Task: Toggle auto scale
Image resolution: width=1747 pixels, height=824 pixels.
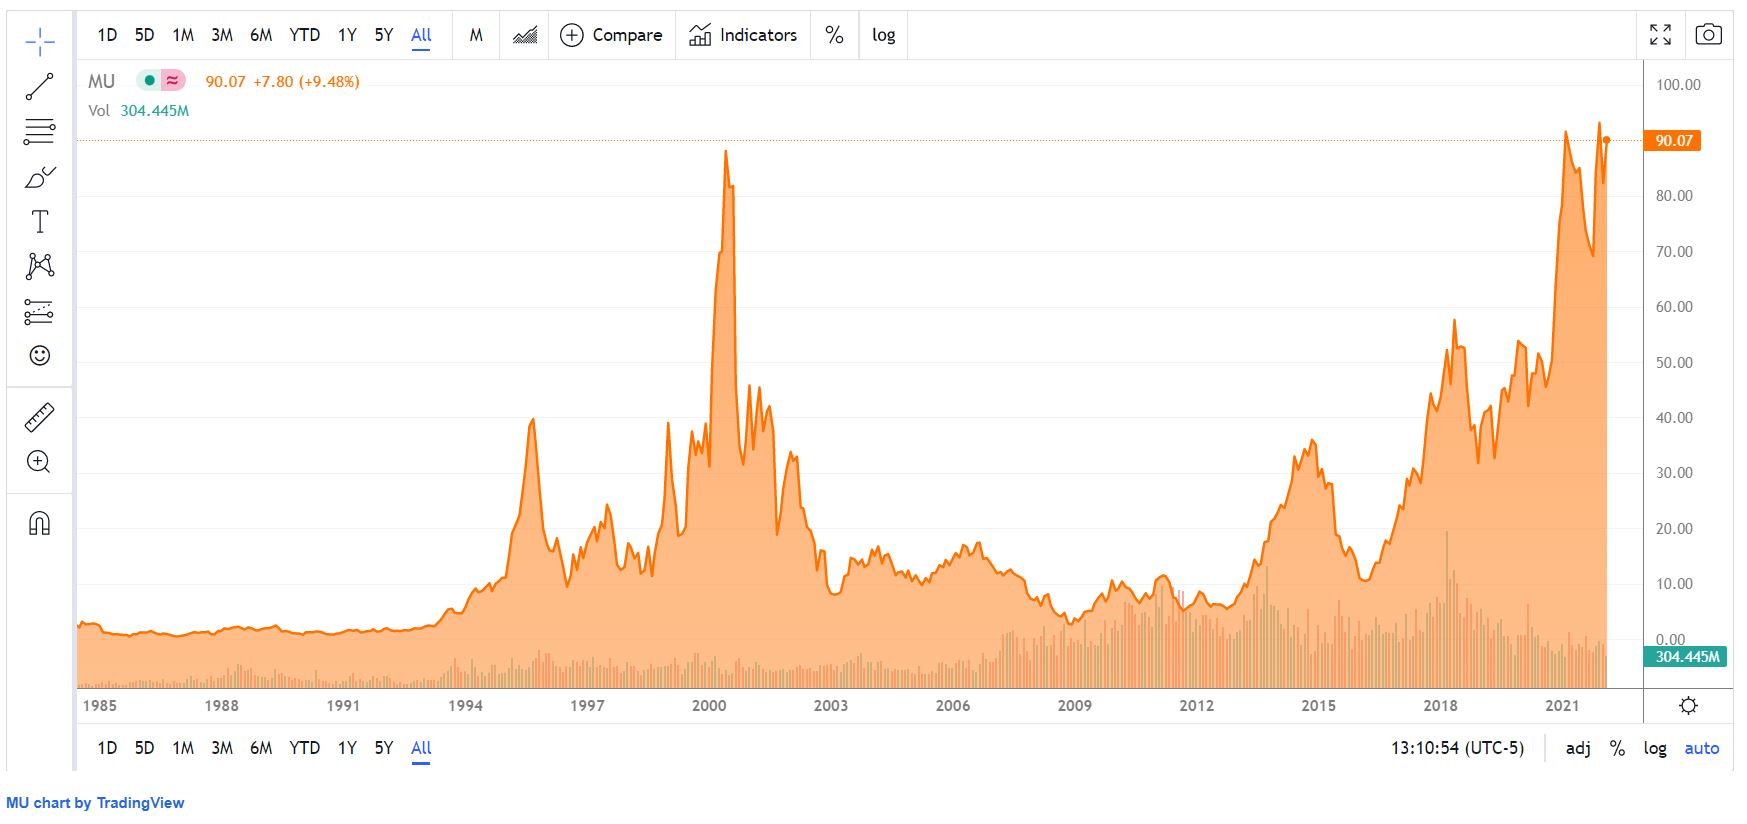Action: [1701, 748]
